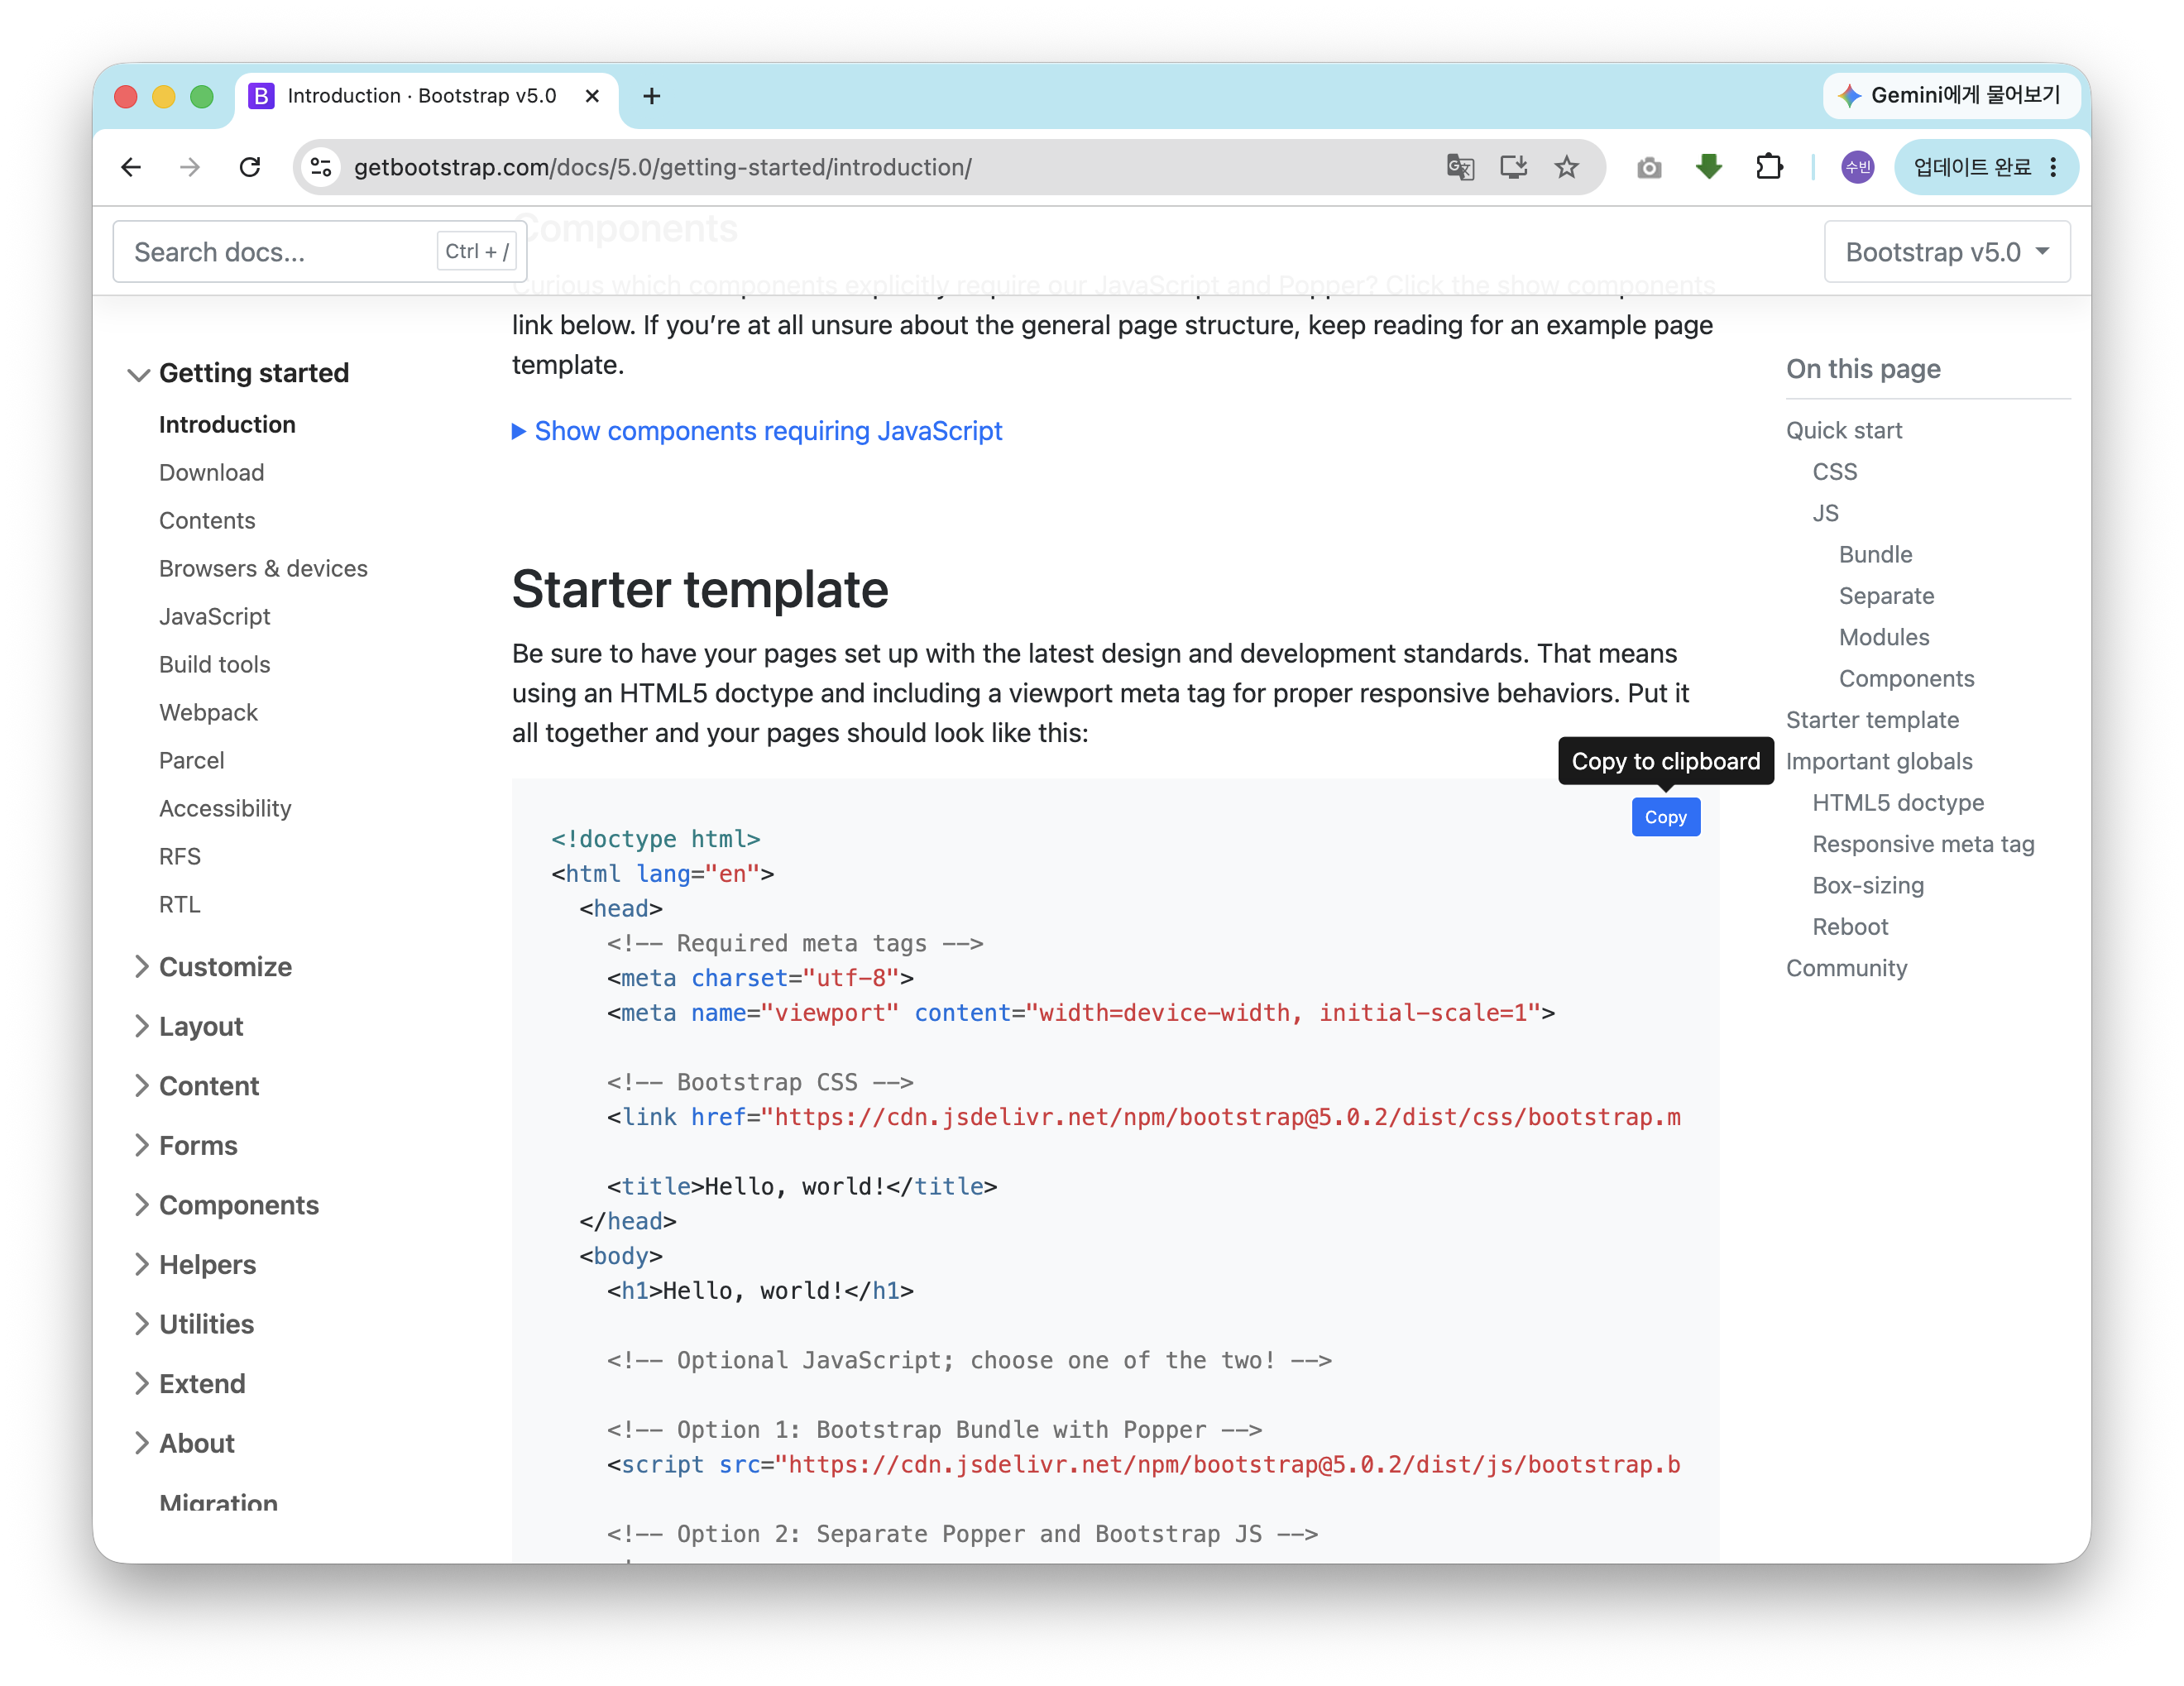Open the Chrome three-dot menu
Screen dimensions: 2184x1686
(x=2053, y=167)
